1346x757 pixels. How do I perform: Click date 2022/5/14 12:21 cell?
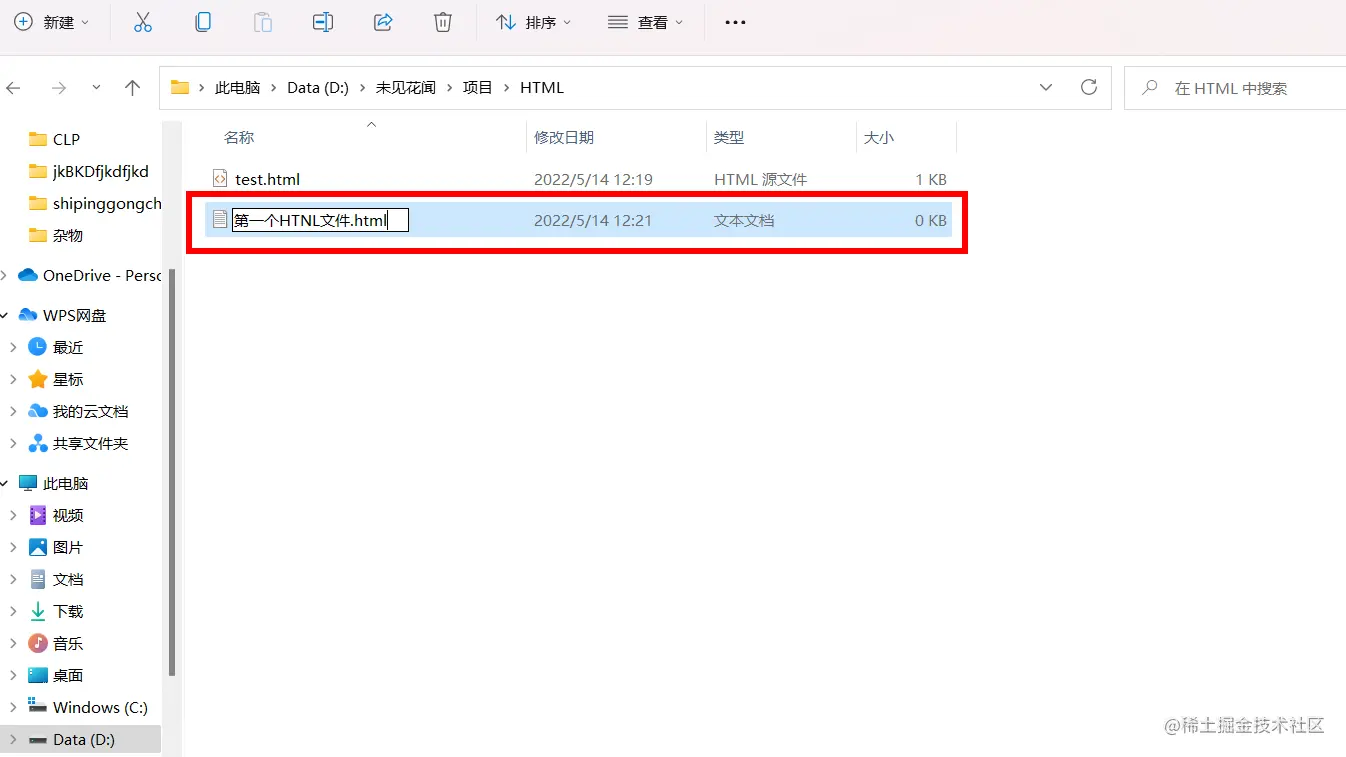[593, 220]
